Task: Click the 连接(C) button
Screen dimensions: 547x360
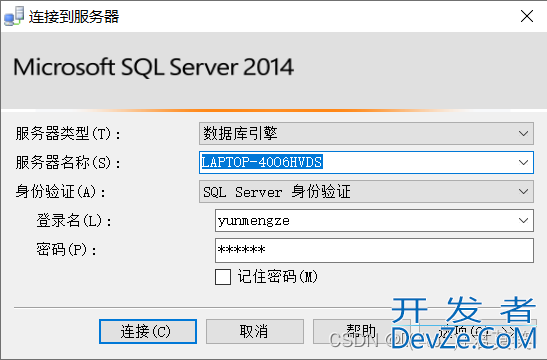Action: coord(148,331)
